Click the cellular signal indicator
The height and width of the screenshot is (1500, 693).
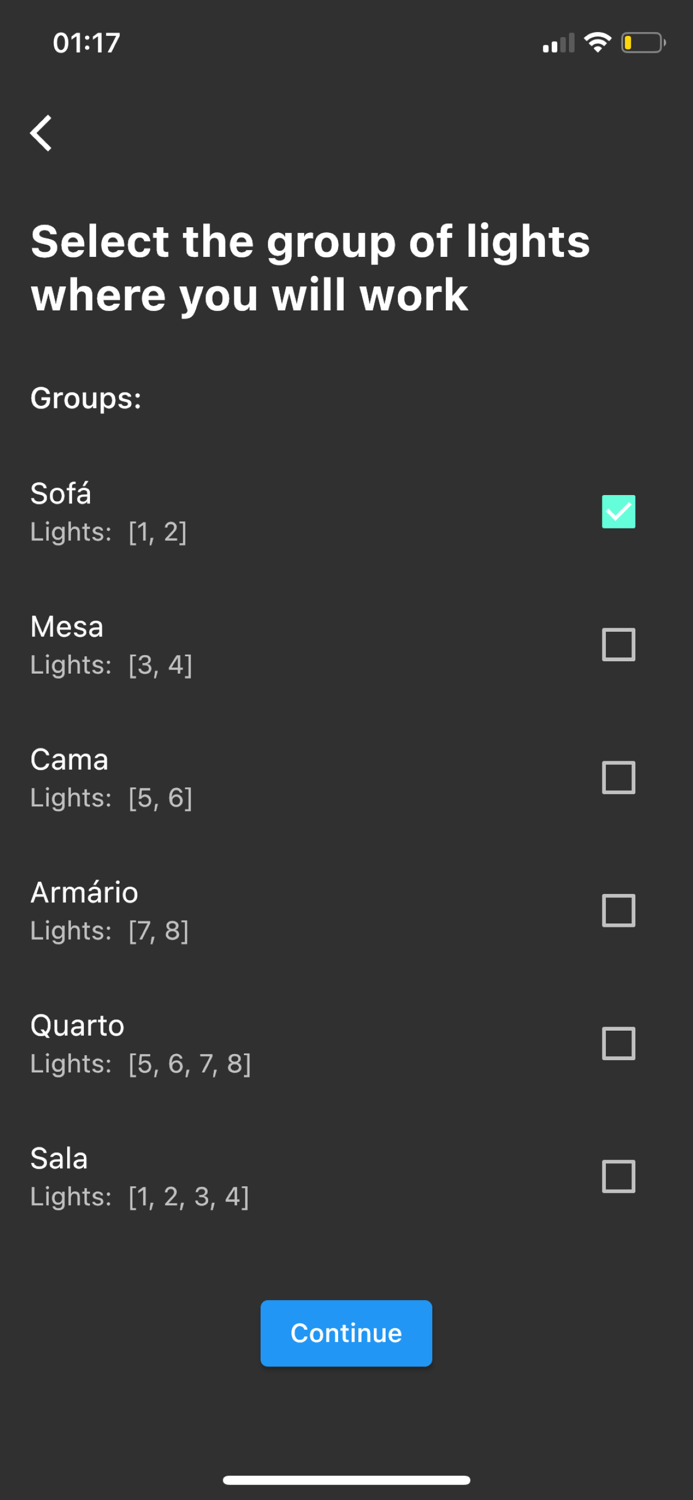[556, 43]
